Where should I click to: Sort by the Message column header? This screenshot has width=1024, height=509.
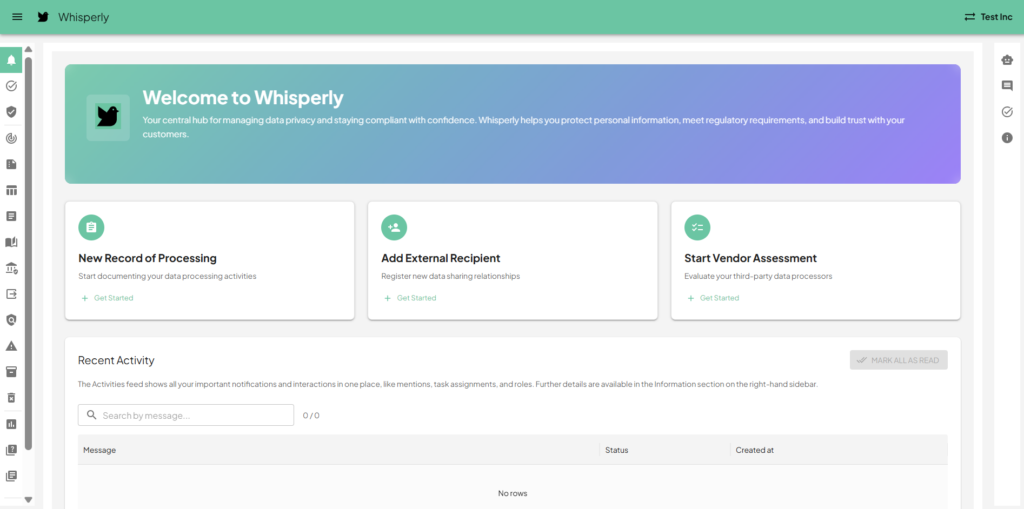coord(338,450)
